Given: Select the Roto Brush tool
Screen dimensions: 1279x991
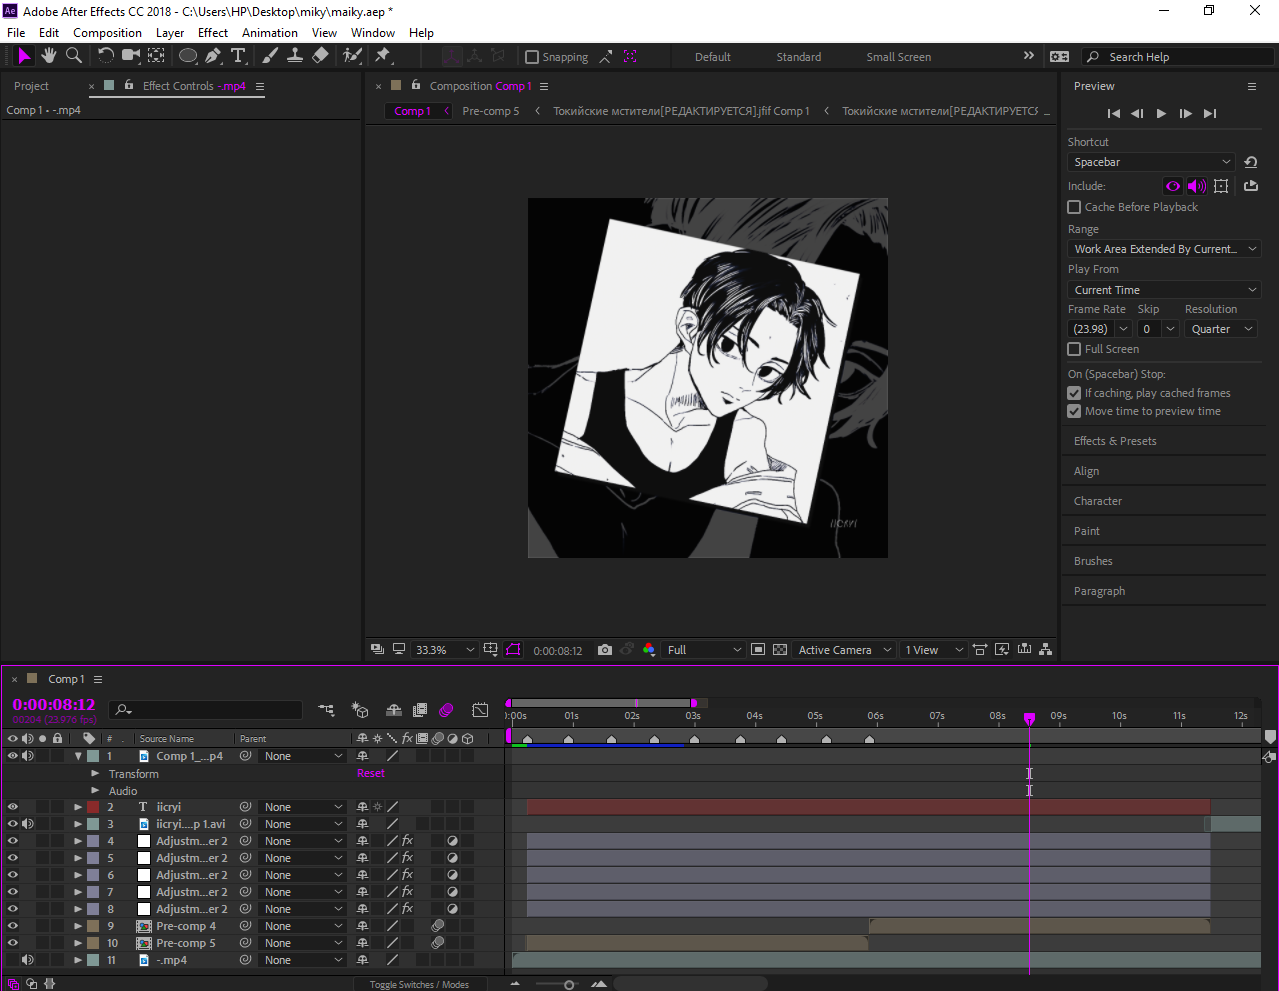Looking at the screenshot, I should pos(352,56).
